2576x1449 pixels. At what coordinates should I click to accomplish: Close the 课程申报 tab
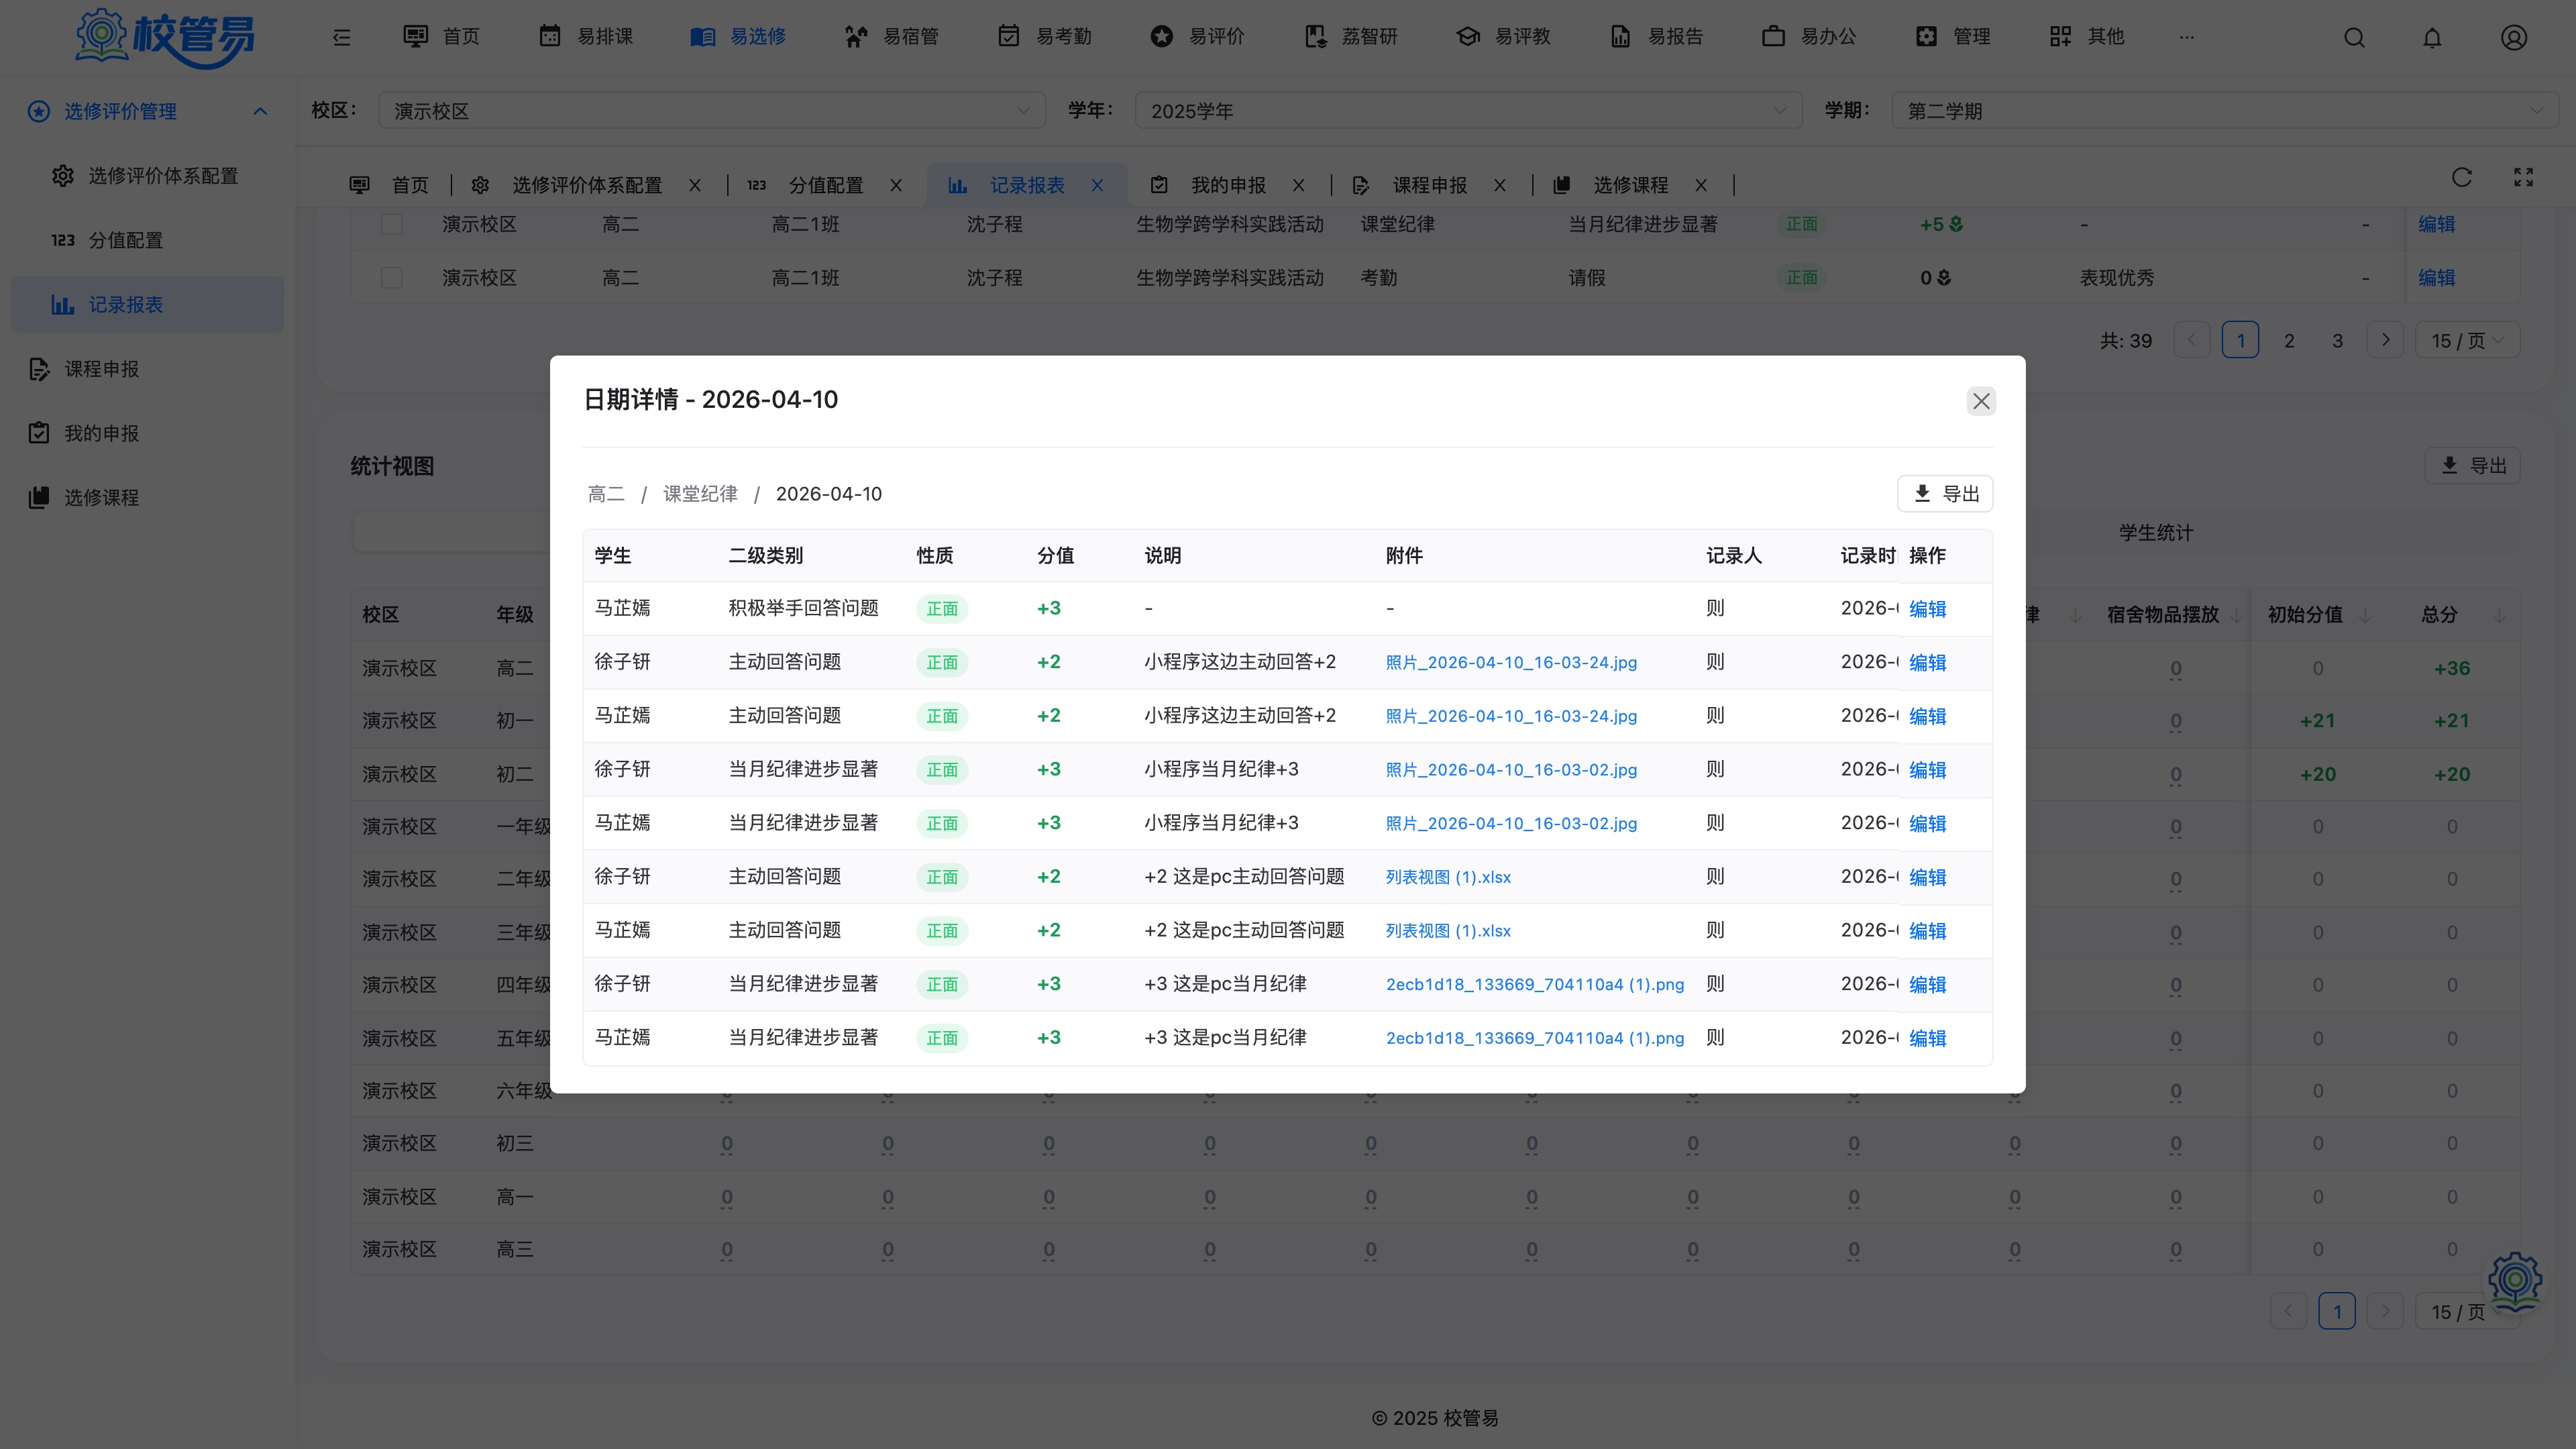tap(1500, 185)
